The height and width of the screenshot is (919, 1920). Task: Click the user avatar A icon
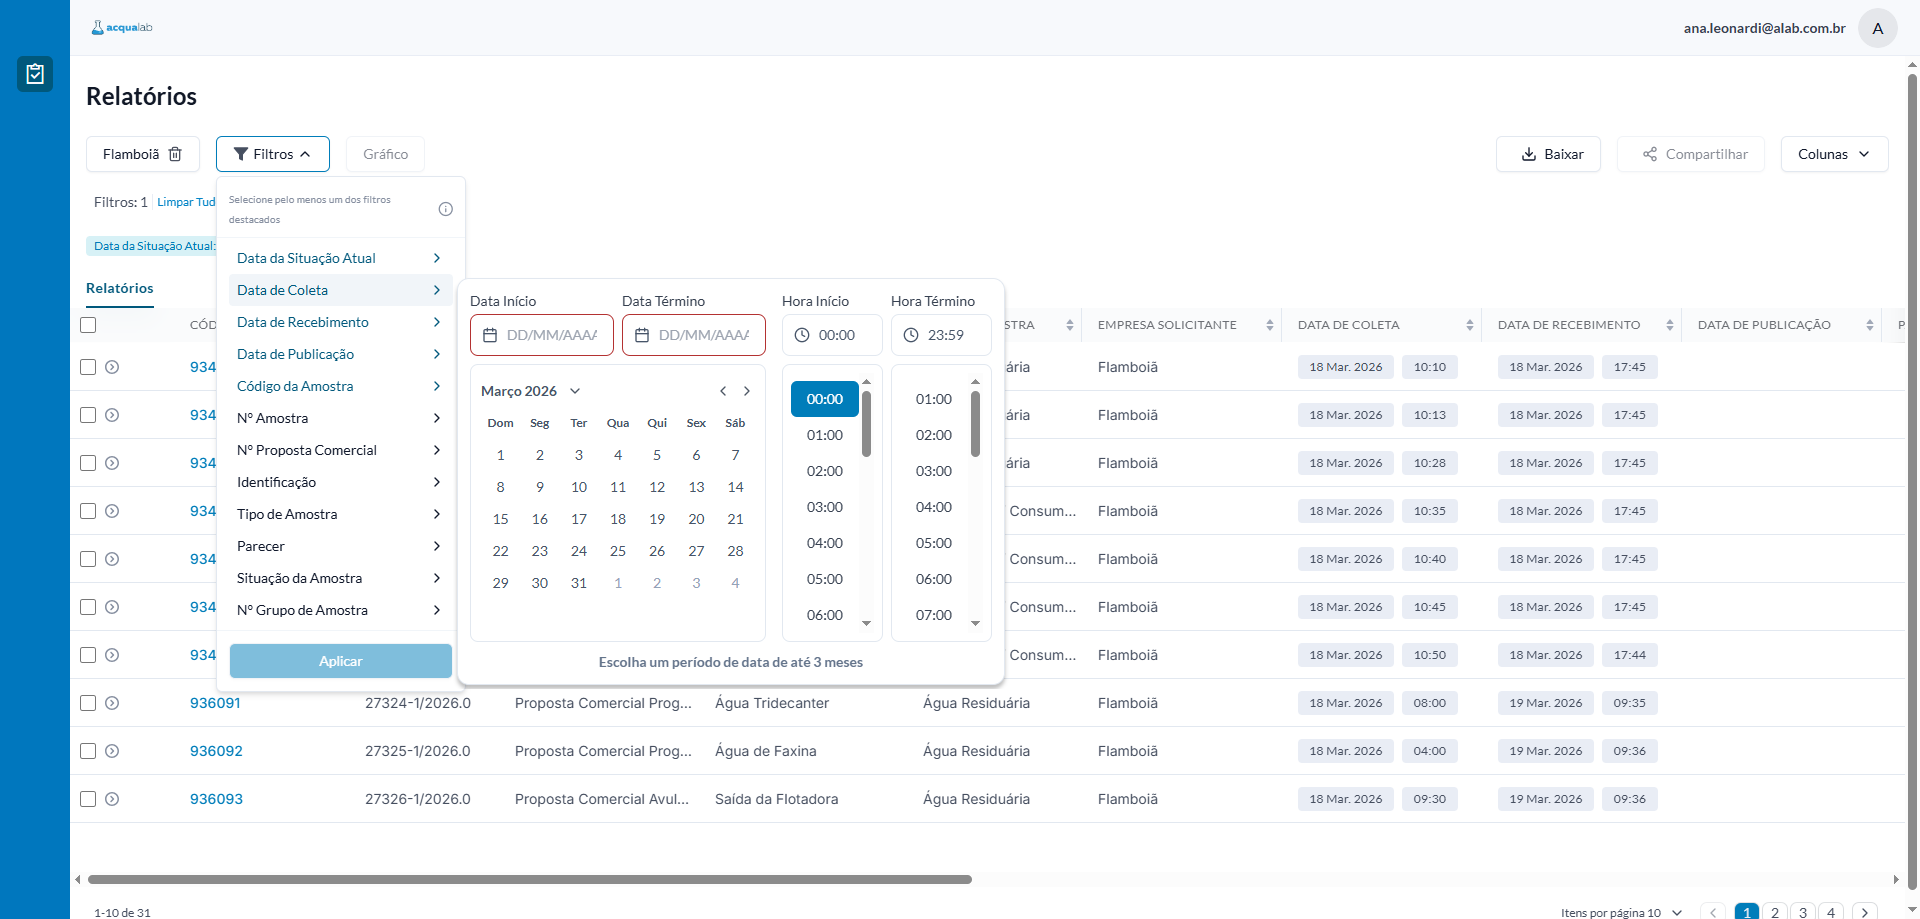click(1877, 28)
